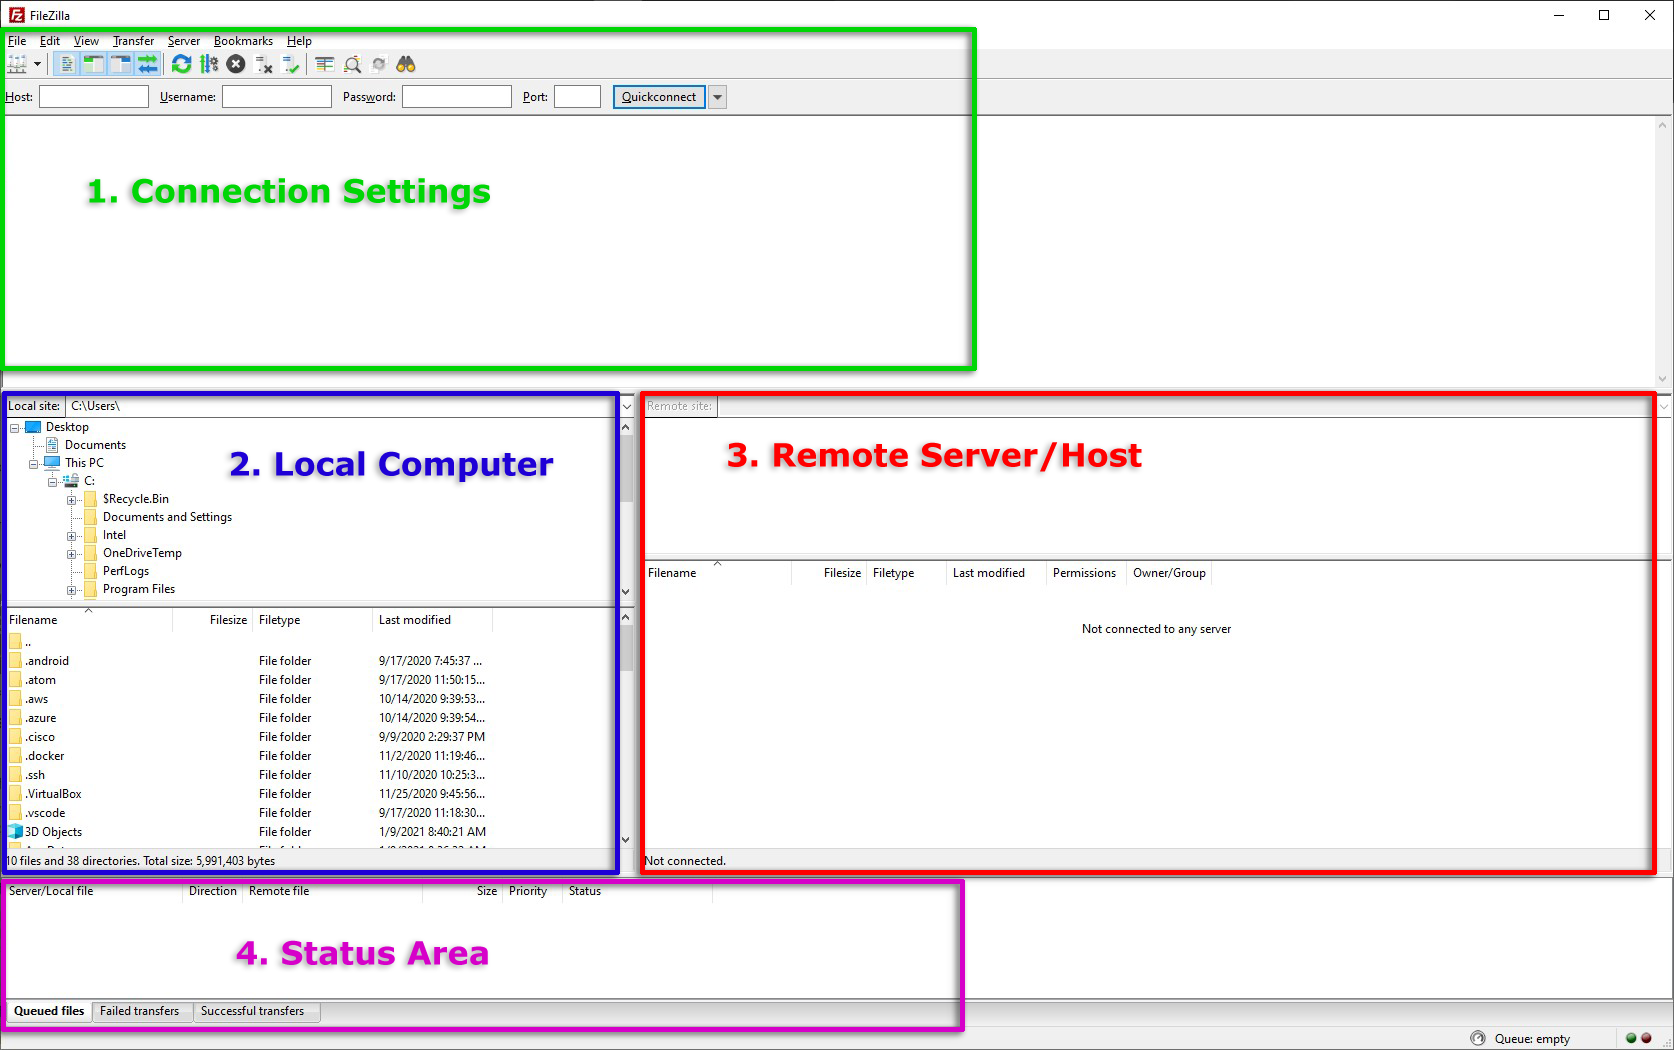Open the Remote site path dropdown
This screenshot has width=1674, height=1050.
click(1664, 406)
